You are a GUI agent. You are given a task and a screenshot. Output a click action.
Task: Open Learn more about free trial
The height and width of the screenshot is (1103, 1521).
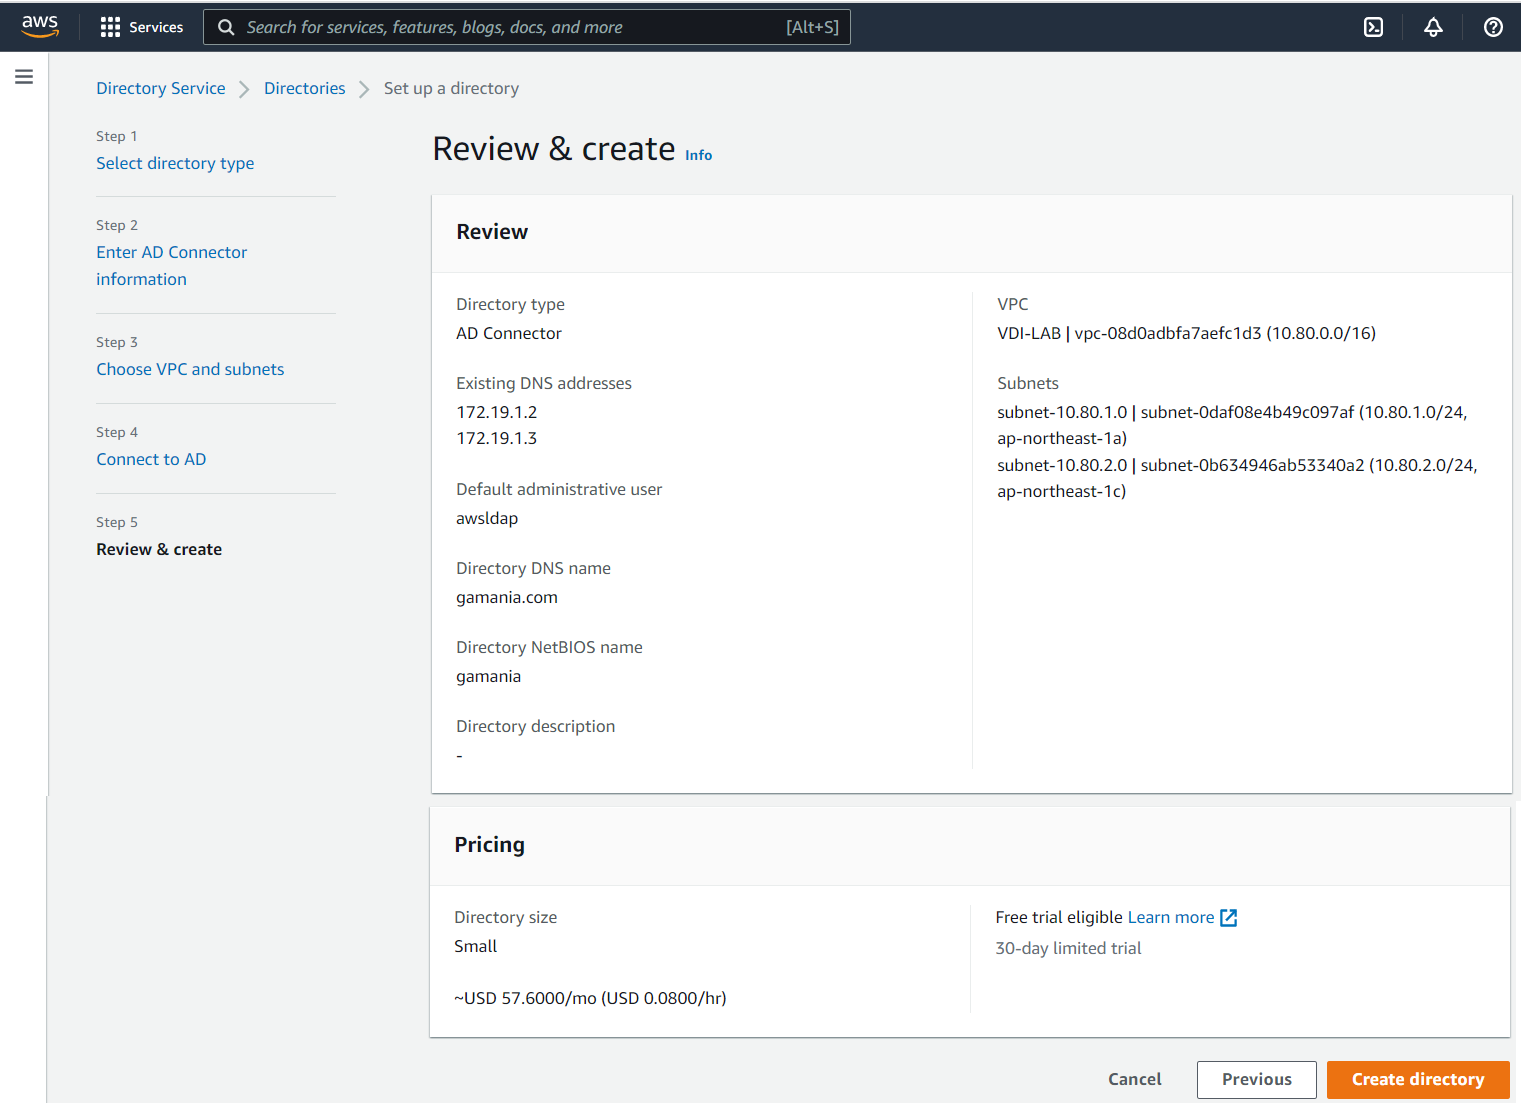(x=1170, y=917)
